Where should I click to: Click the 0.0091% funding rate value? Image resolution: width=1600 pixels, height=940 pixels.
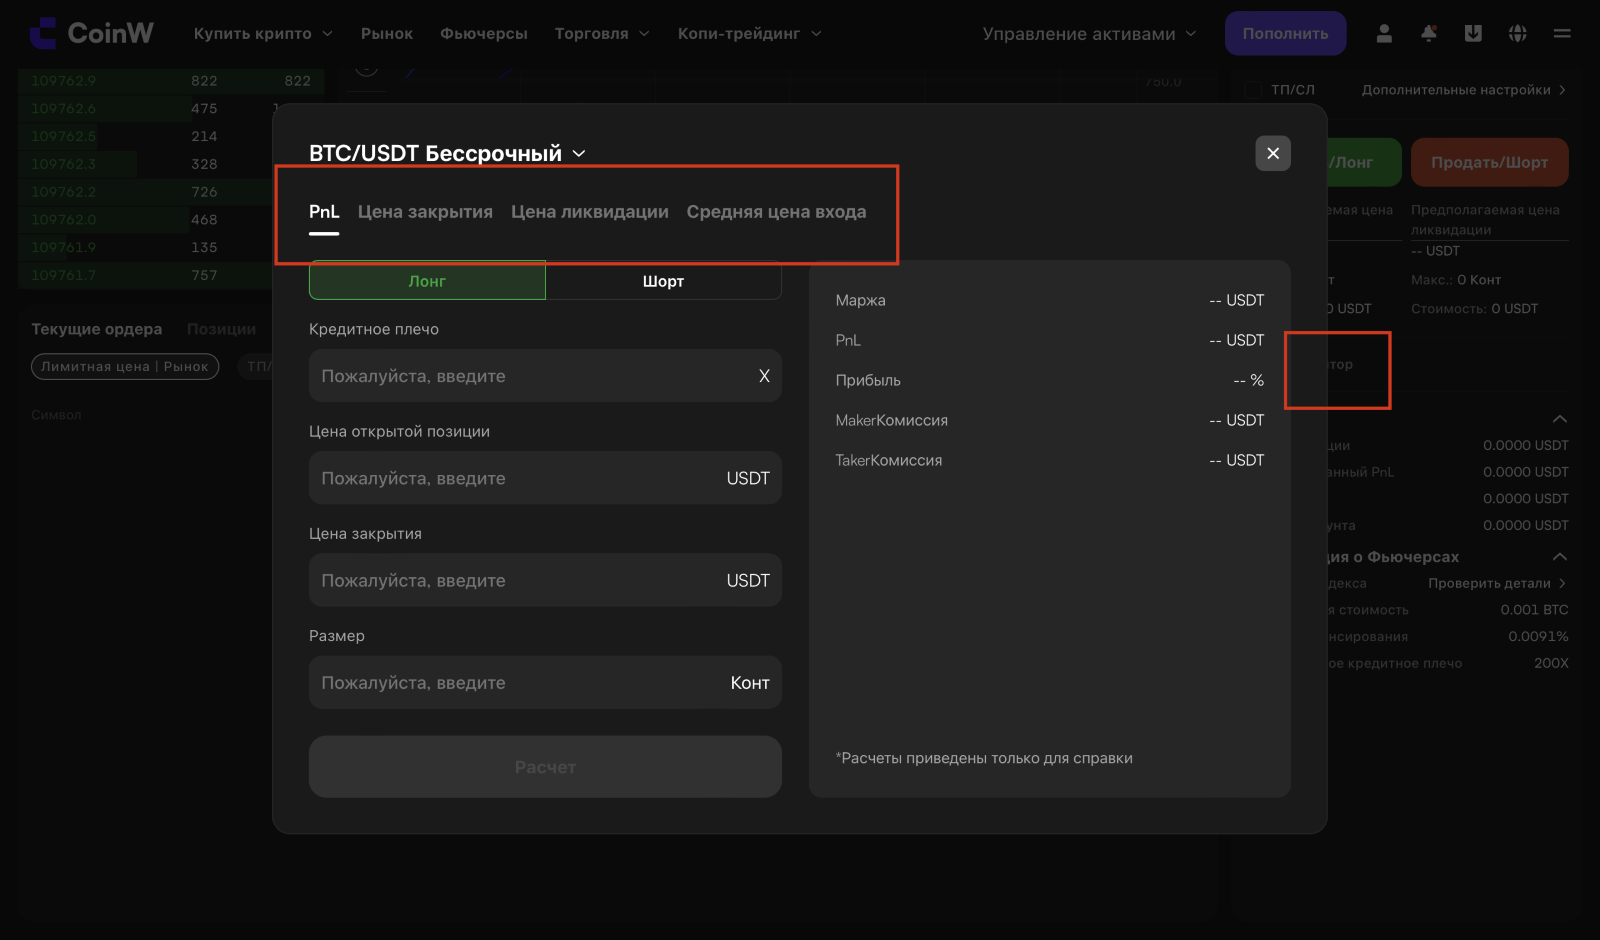click(1538, 636)
